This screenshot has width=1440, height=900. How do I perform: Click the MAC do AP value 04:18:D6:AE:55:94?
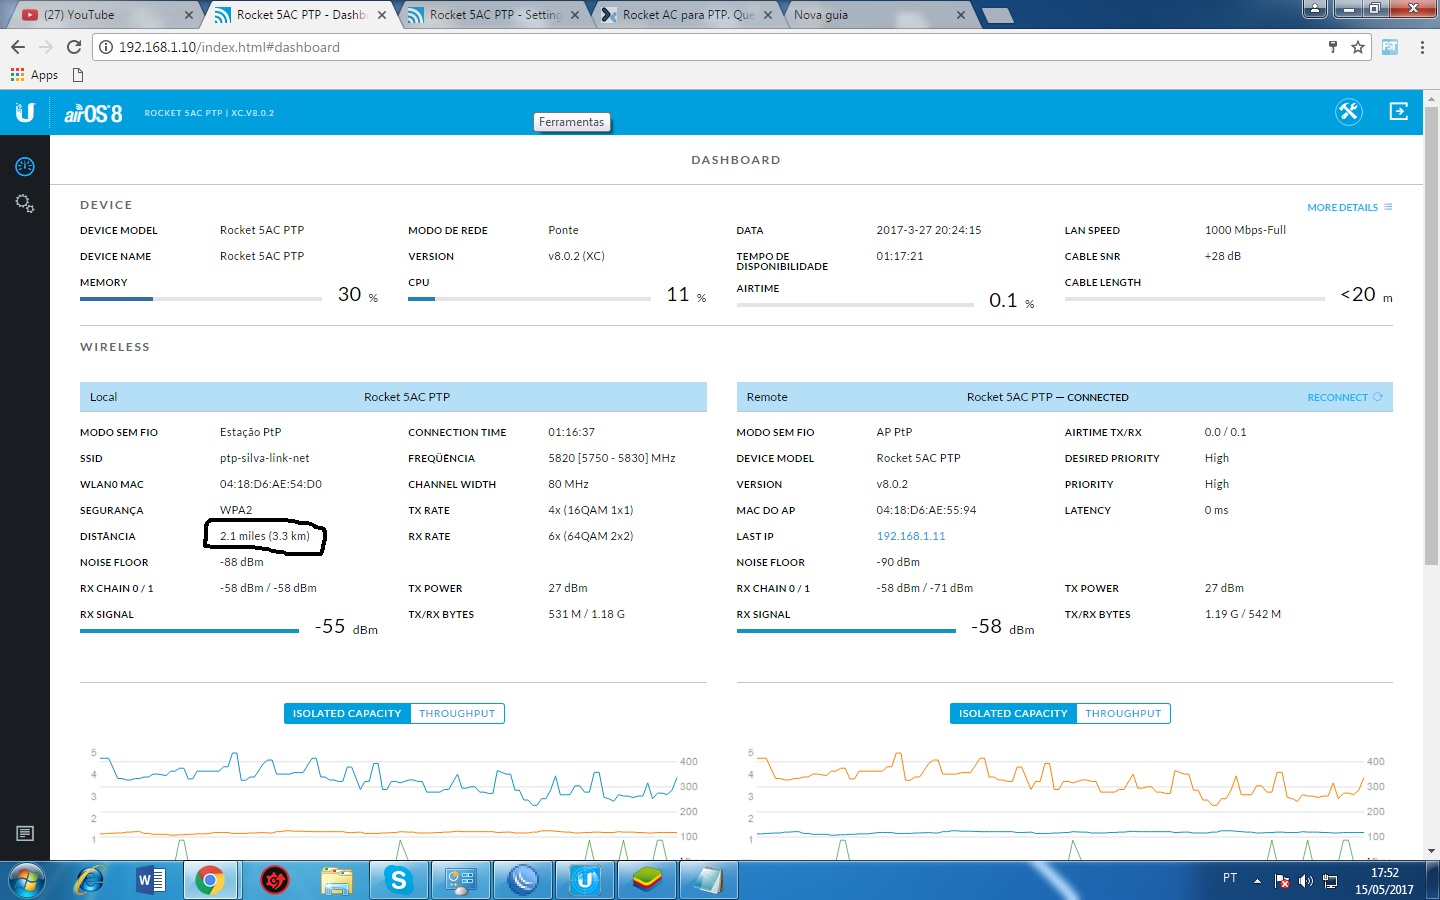926,510
